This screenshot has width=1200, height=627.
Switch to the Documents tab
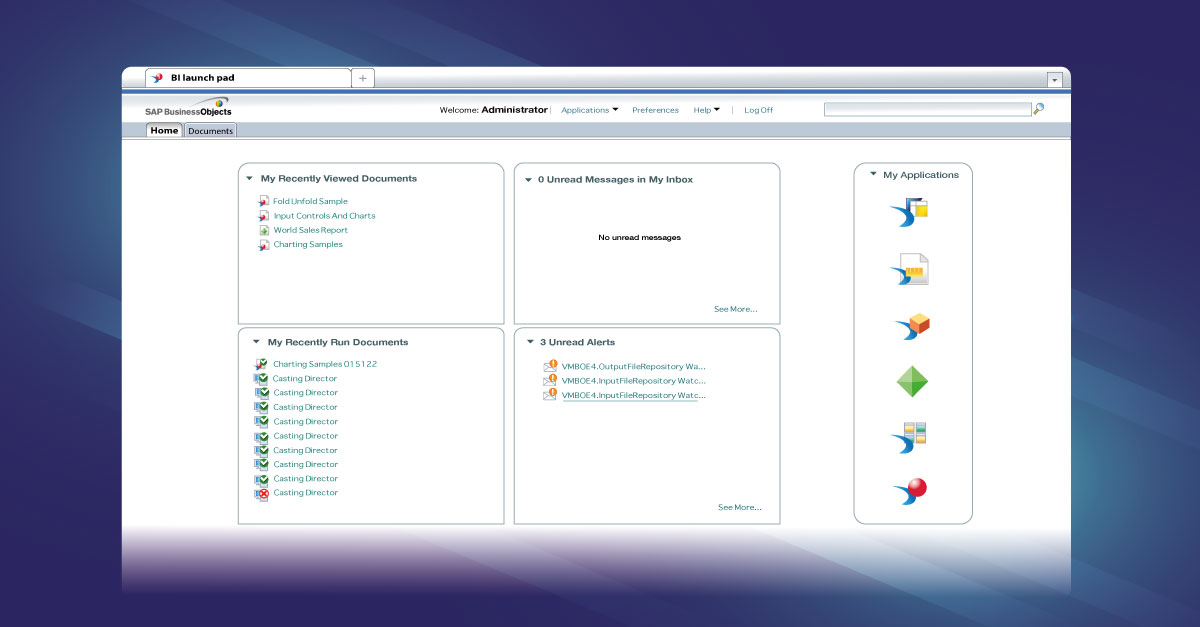pyautogui.click(x=211, y=131)
